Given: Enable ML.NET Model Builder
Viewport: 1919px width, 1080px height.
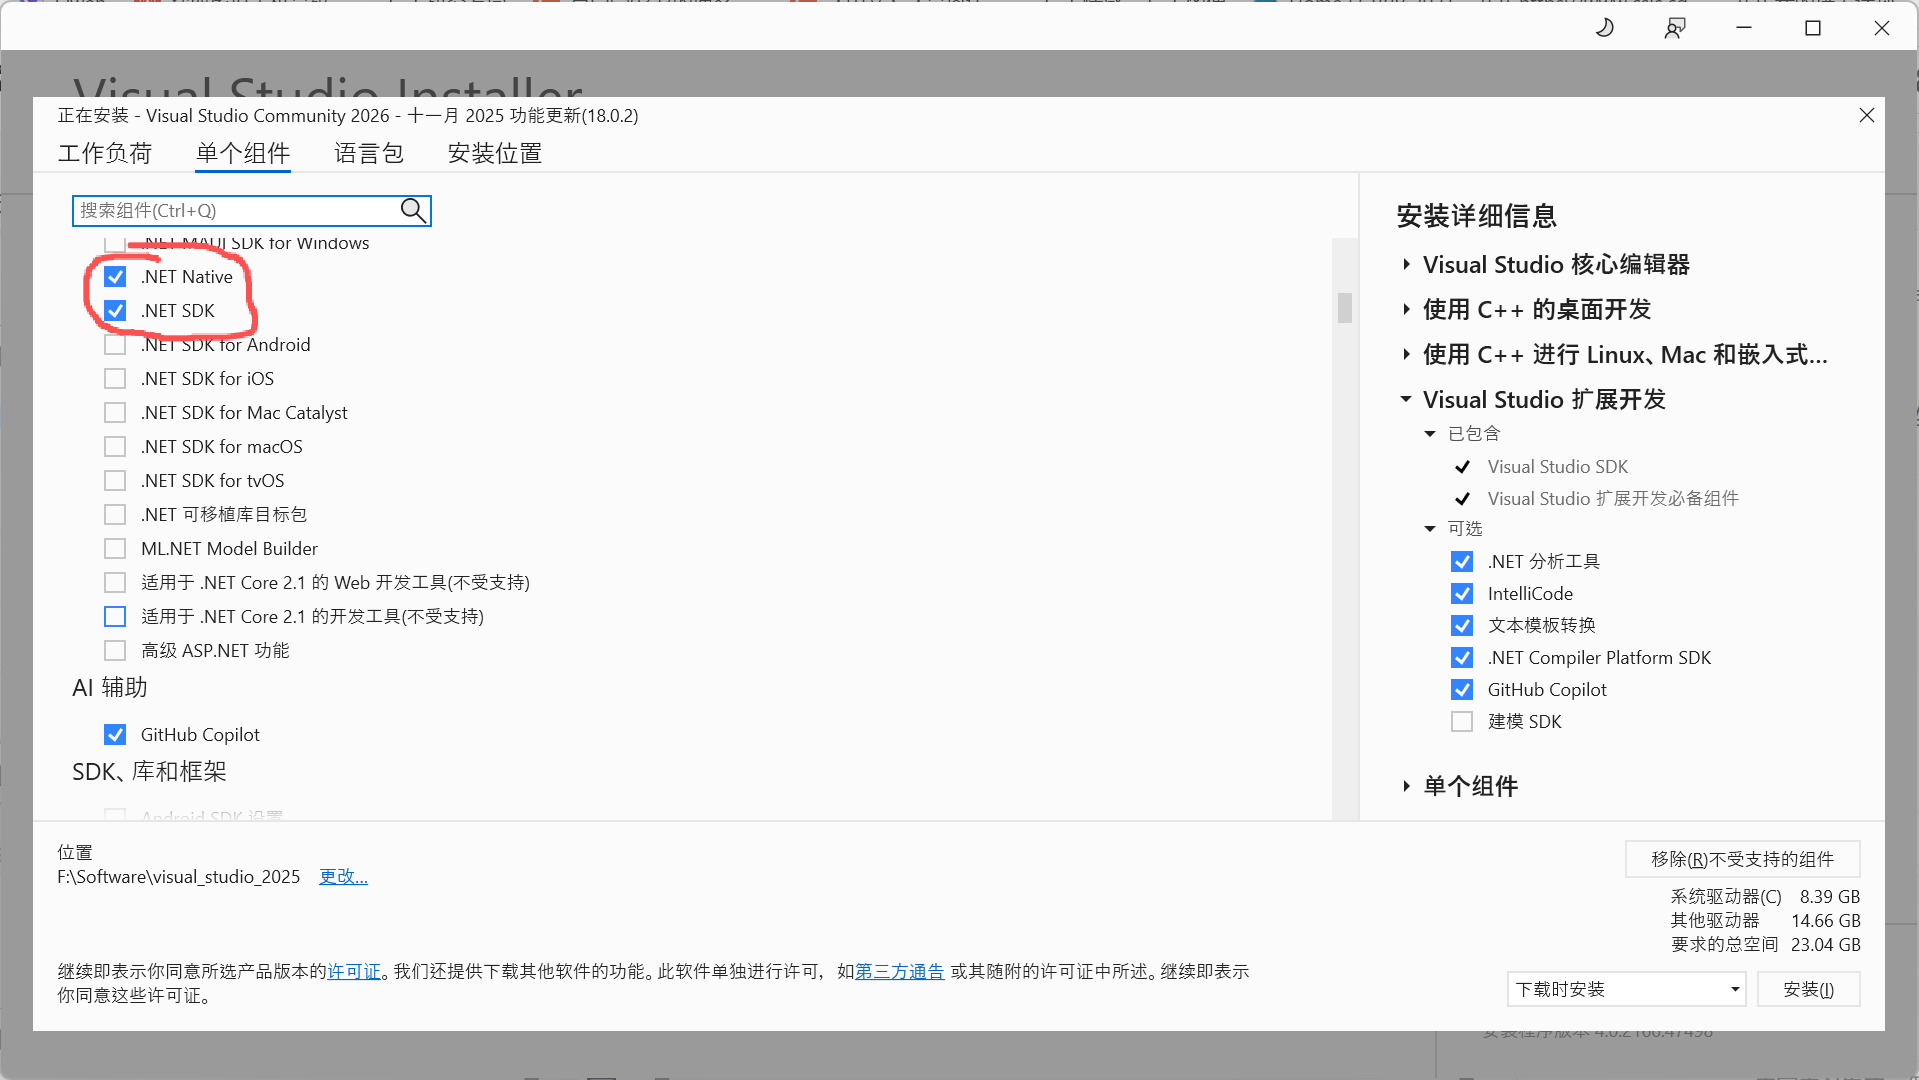Looking at the screenshot, I should 115,549.
